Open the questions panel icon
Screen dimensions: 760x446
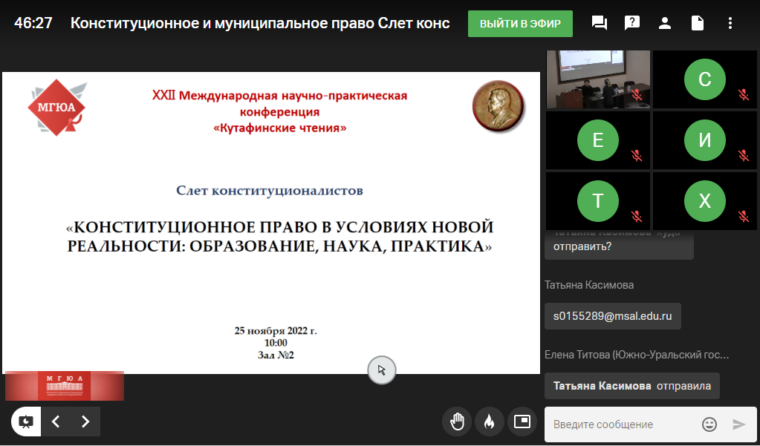[632, 23]
